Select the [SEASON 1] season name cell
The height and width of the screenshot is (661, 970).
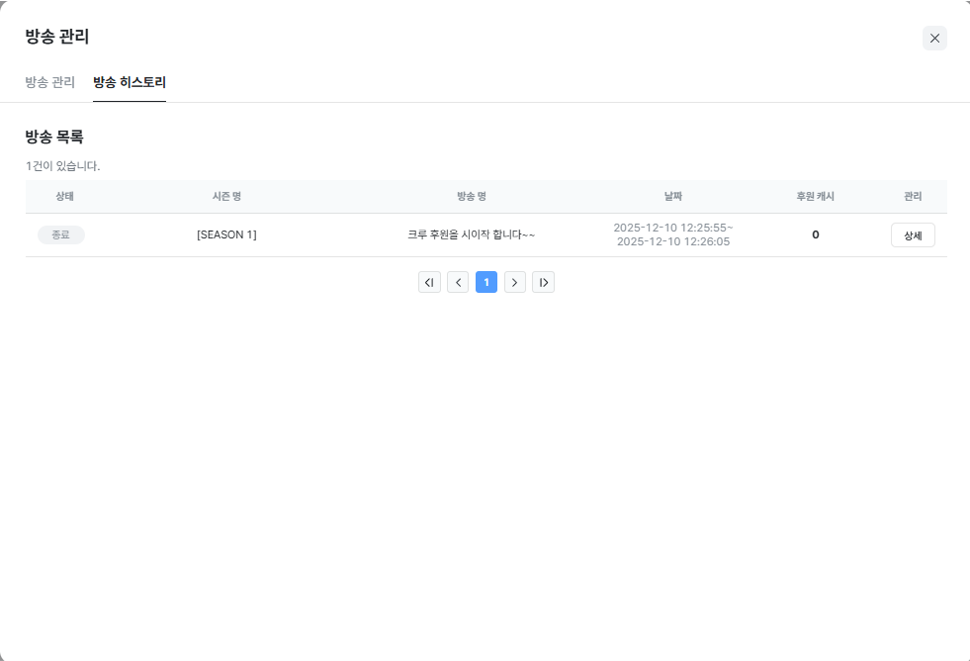click(227, 234)
